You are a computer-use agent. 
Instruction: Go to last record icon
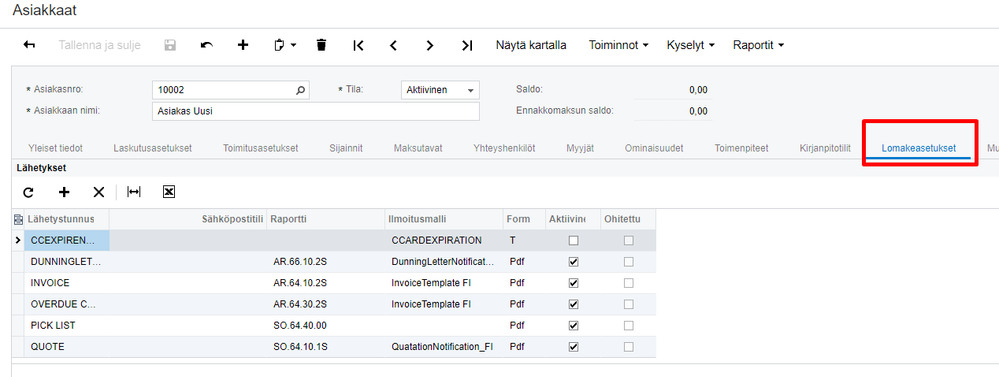[x=467, y=45]
